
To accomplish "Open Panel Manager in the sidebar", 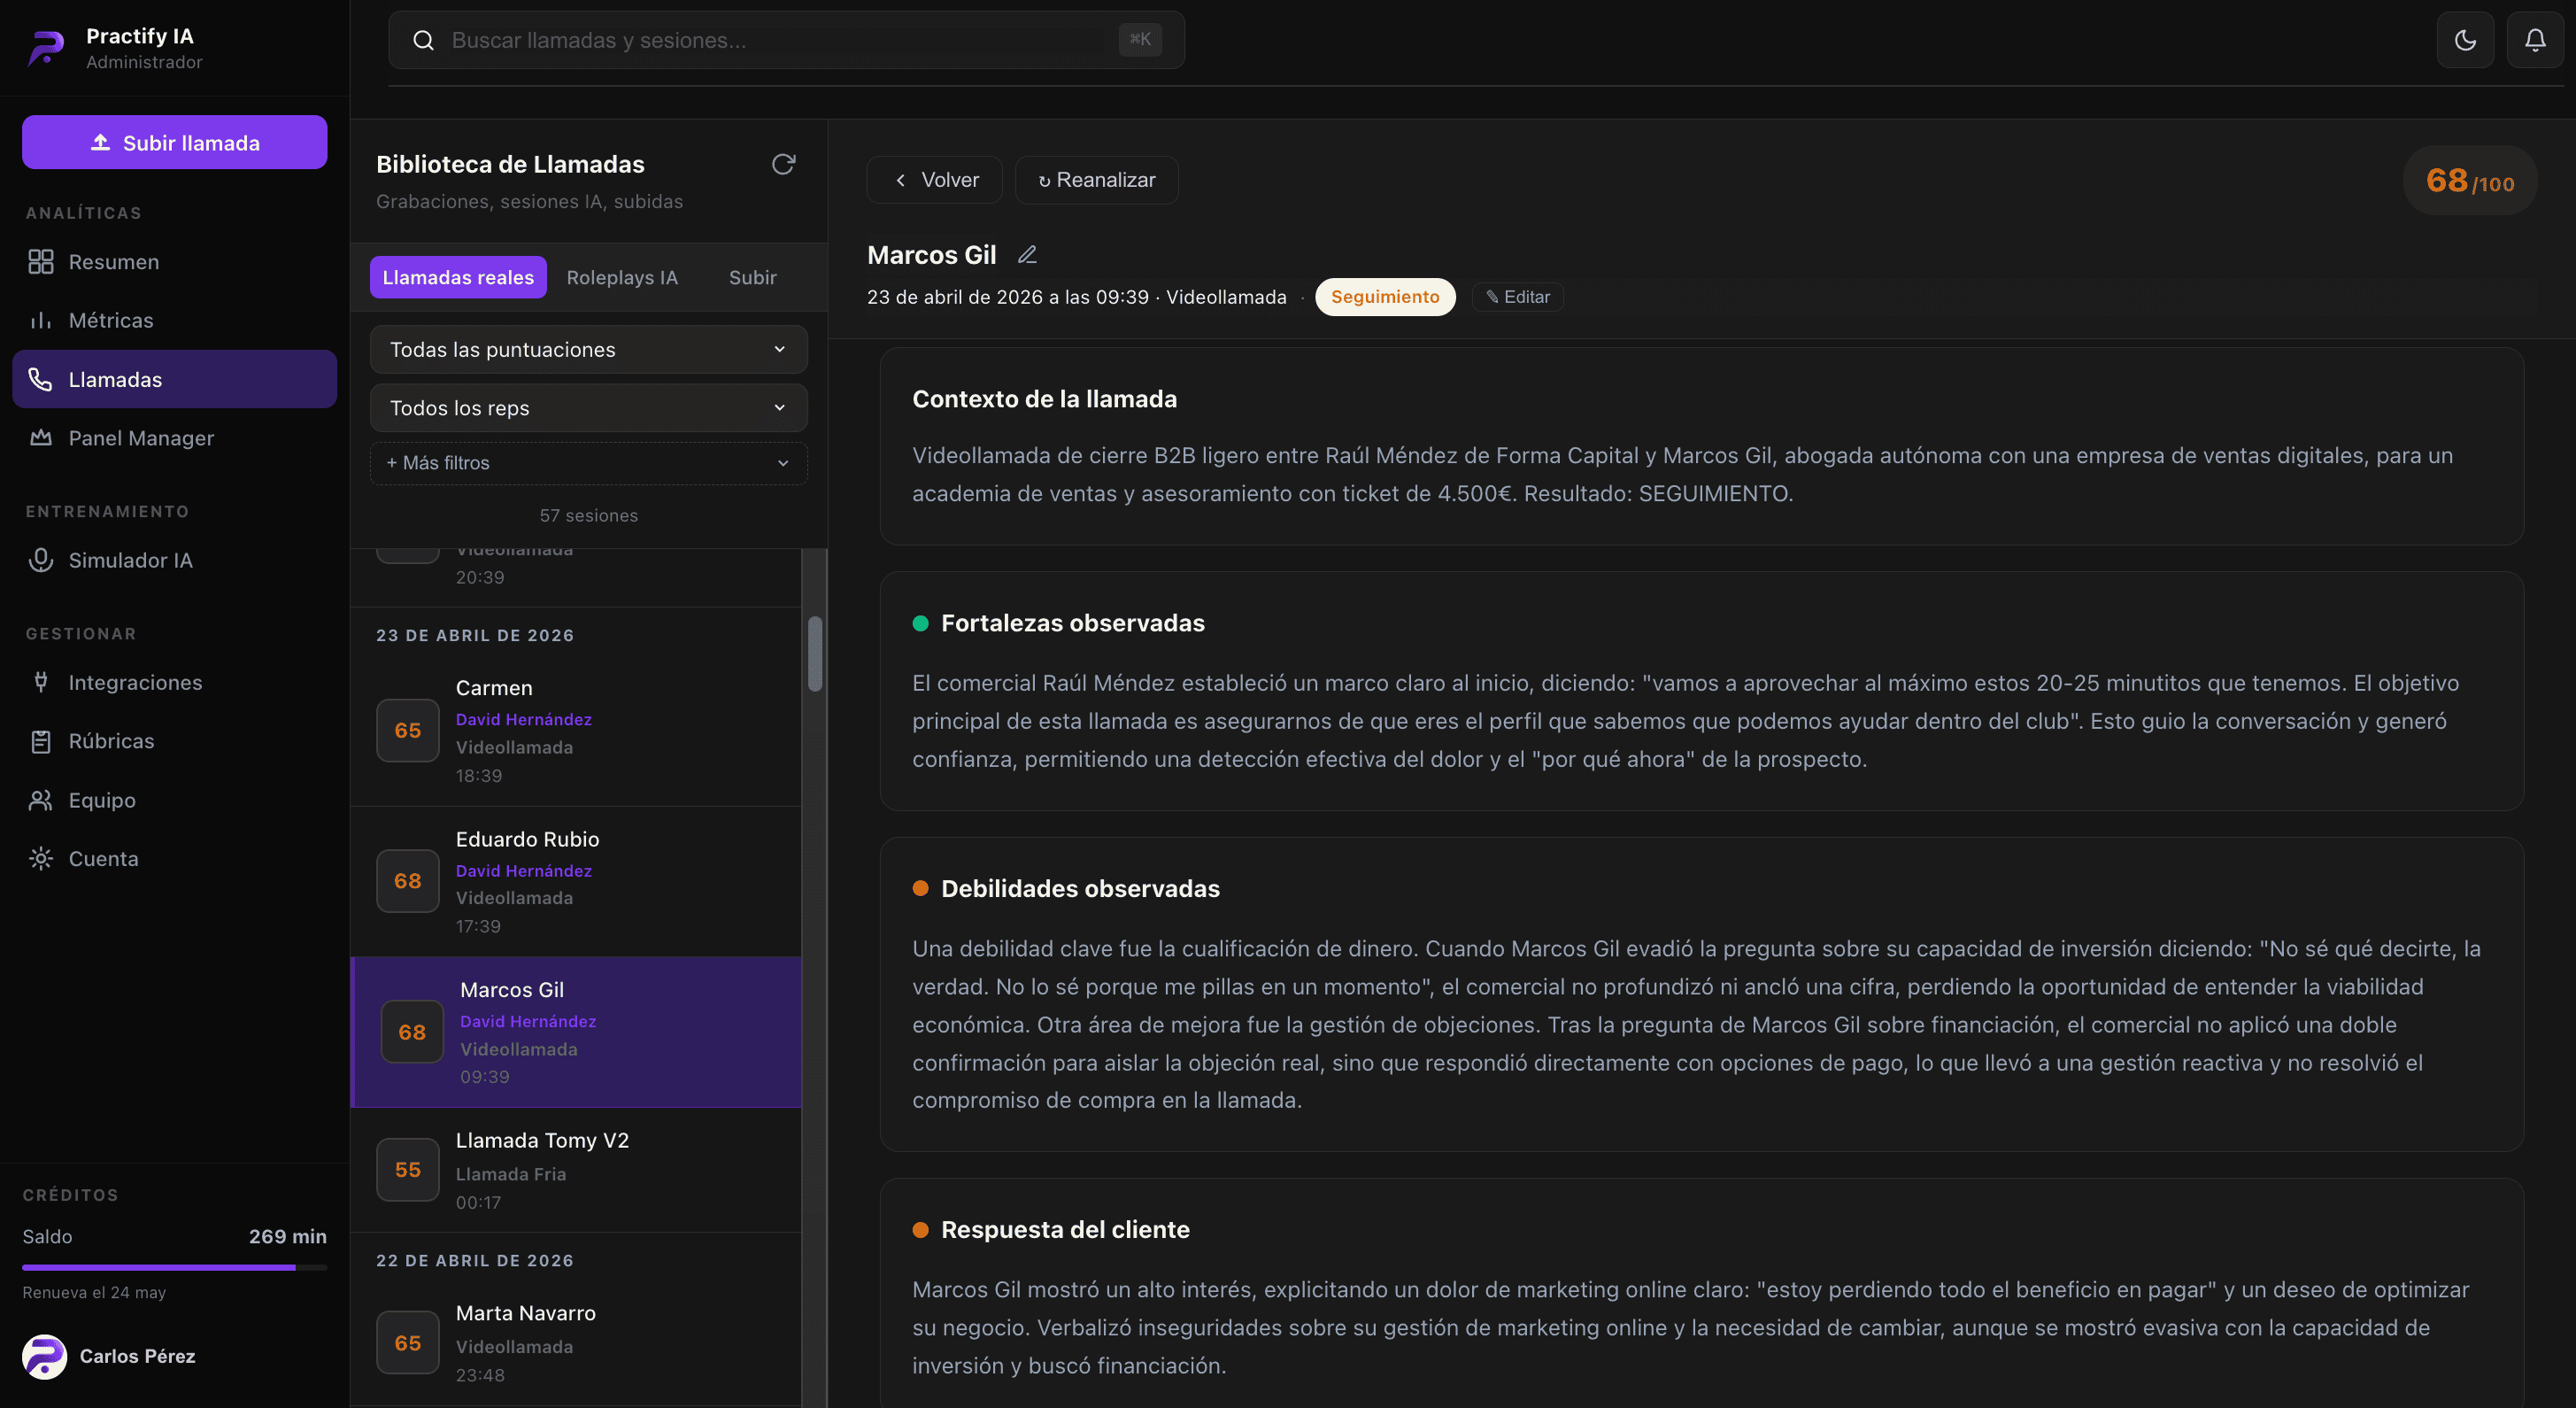I will (174, 438).
